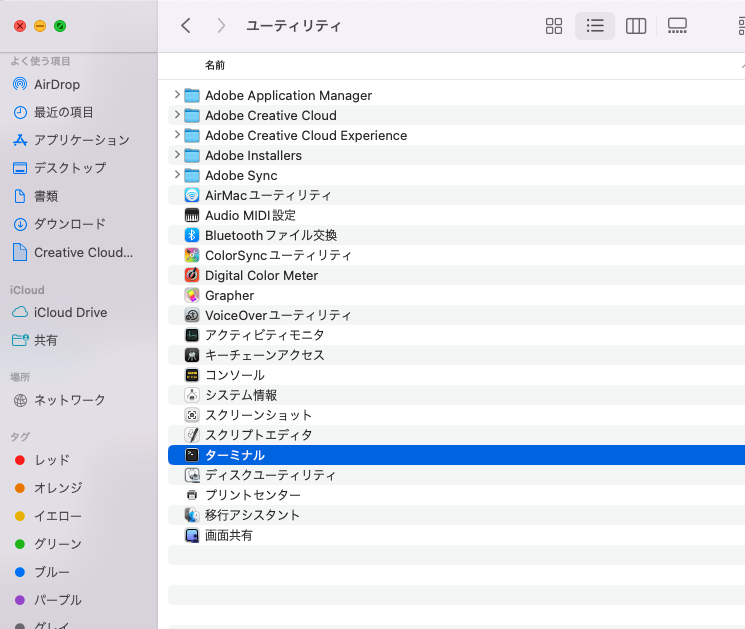Go forward with the right chevron button

tap(221, 26)
